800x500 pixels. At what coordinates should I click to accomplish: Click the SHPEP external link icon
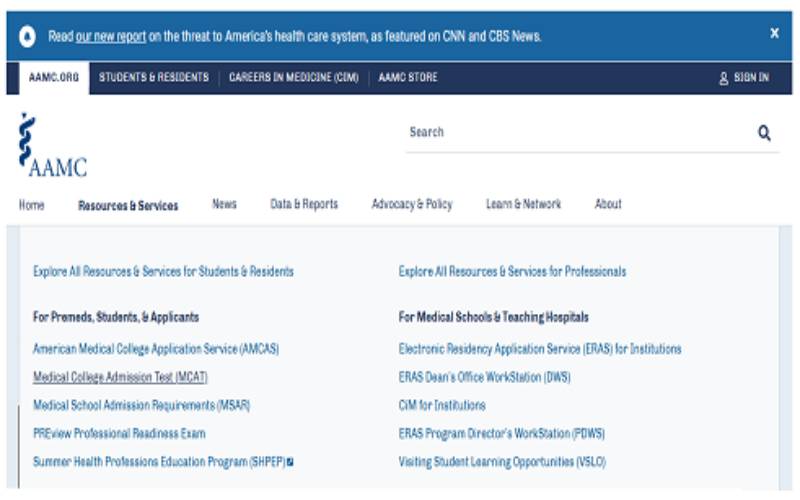[290, 462]
